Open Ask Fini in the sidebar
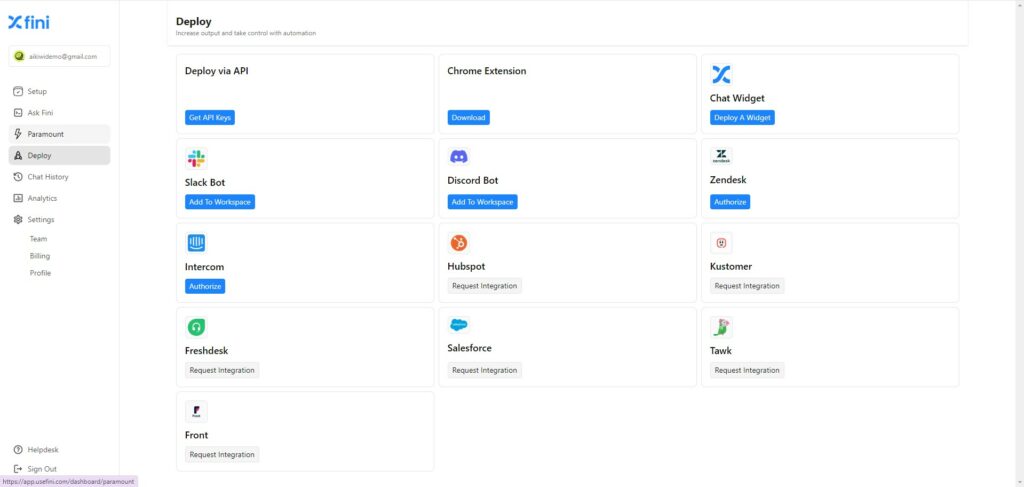The height and width of the screenshot is (487, 1024). click(59, 113)
